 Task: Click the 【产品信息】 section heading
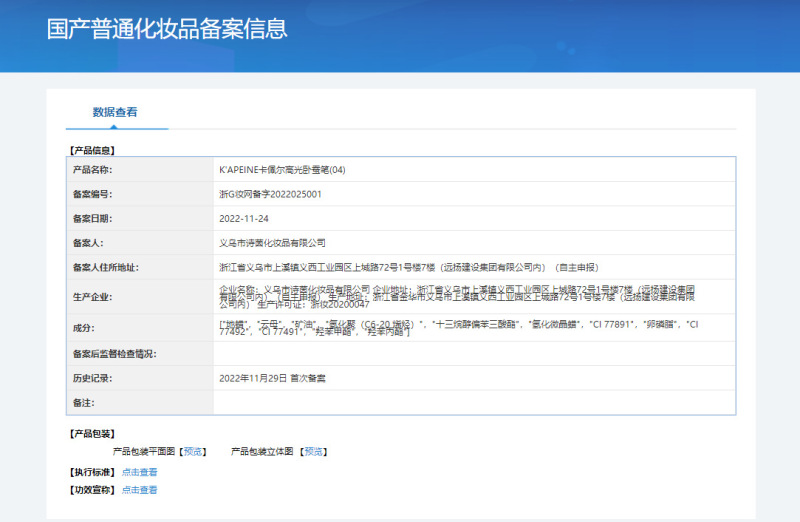click(x=92, y=150)
